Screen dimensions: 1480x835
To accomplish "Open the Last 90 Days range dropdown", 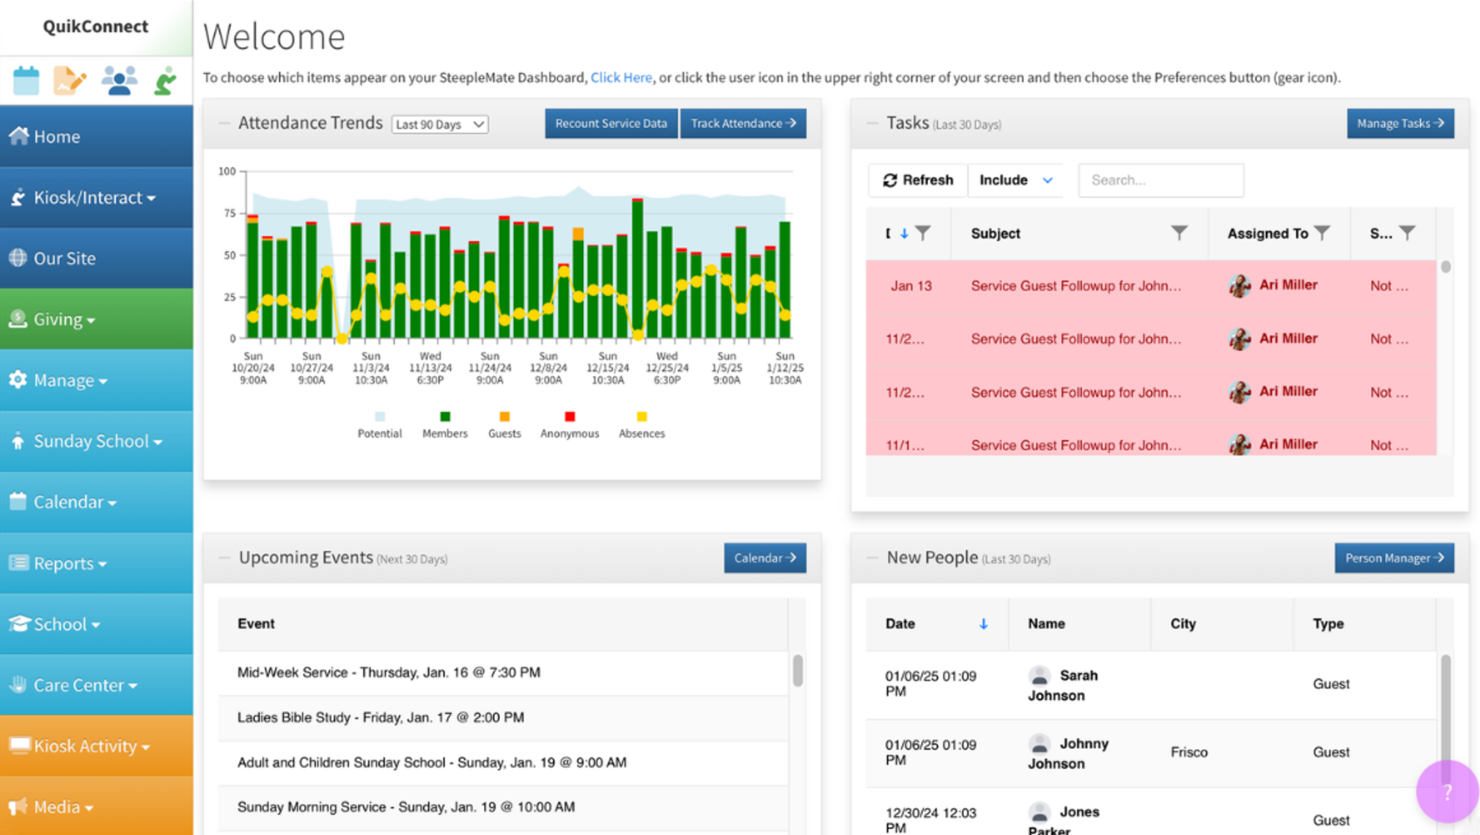I will (440, 124).
